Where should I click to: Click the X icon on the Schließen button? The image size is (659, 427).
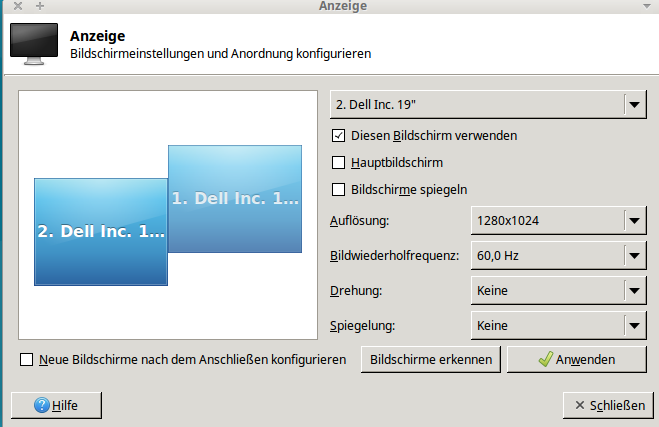[x=580, y=405]
